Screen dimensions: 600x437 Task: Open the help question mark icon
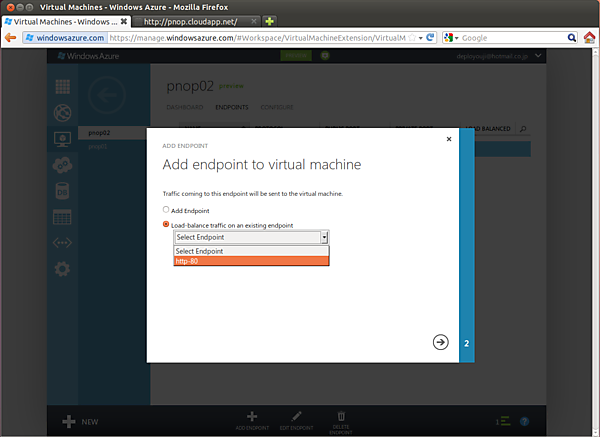pos(525,421)
